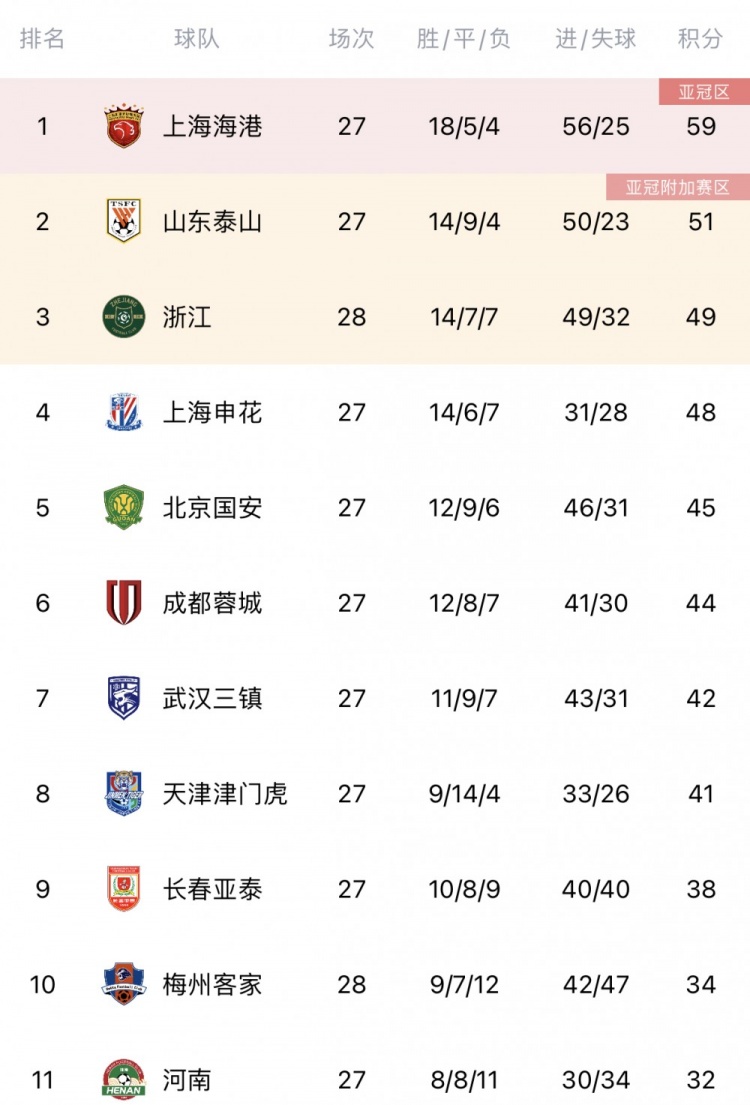Click the Chengdu Rongcheng (成都蓉城) red shield logo
This screenshot has height=1105, width=750.
[x=124, y=603]
